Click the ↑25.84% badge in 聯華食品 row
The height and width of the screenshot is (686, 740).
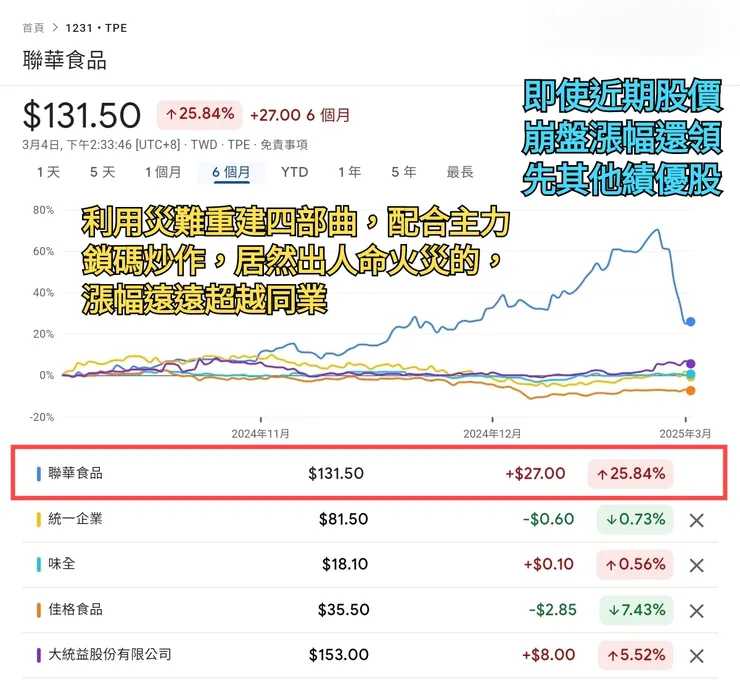point(631,474)
